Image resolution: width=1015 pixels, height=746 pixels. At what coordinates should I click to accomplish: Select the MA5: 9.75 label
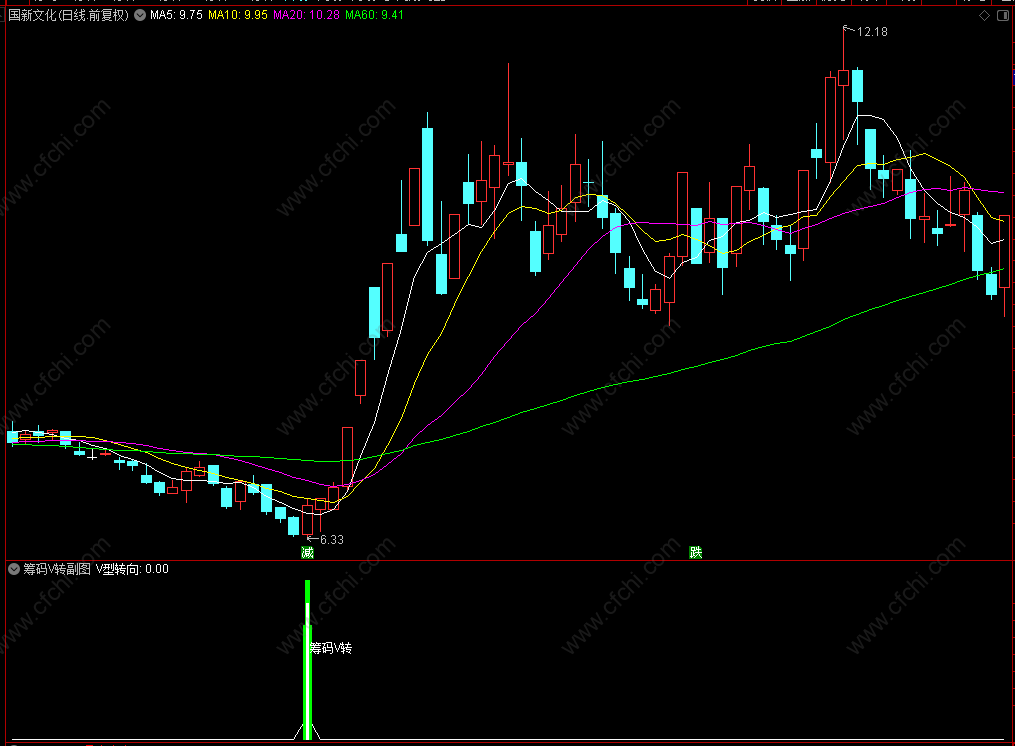(176, 15)
